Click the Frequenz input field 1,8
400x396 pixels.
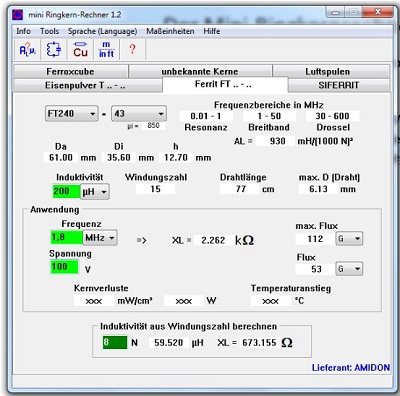pyautogui.click(x=66, y=237)
